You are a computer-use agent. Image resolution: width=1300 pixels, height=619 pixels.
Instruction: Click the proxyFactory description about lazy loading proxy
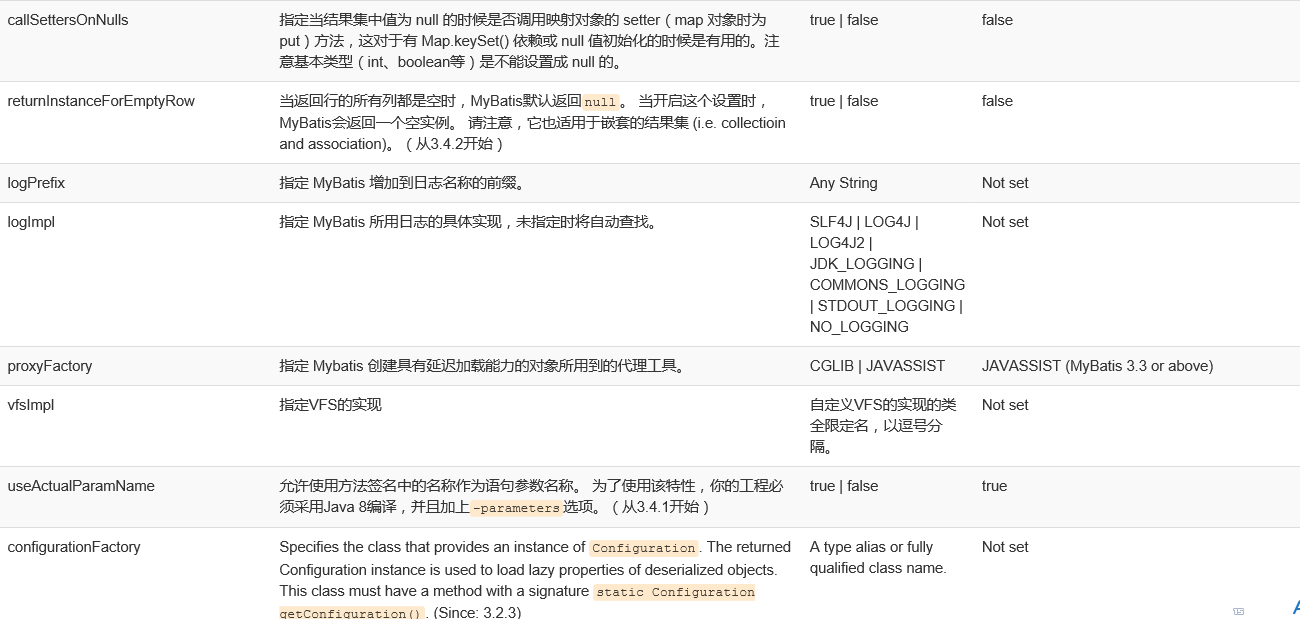pyautogui.click(x=484, y=366)
